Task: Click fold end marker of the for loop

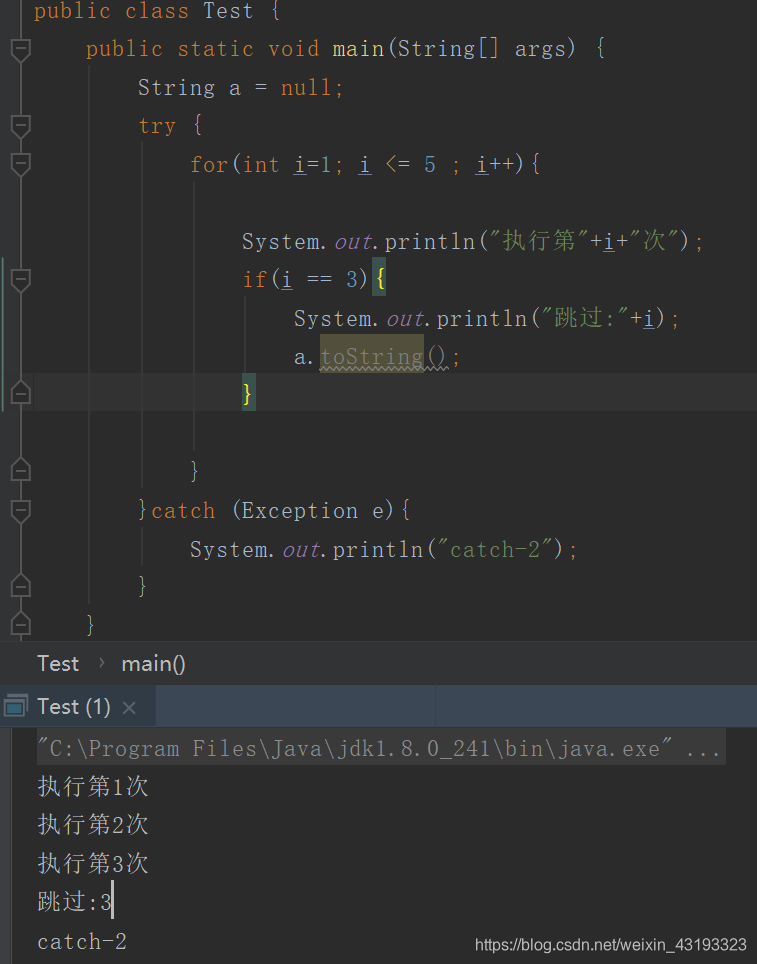Action: (20, 470)
